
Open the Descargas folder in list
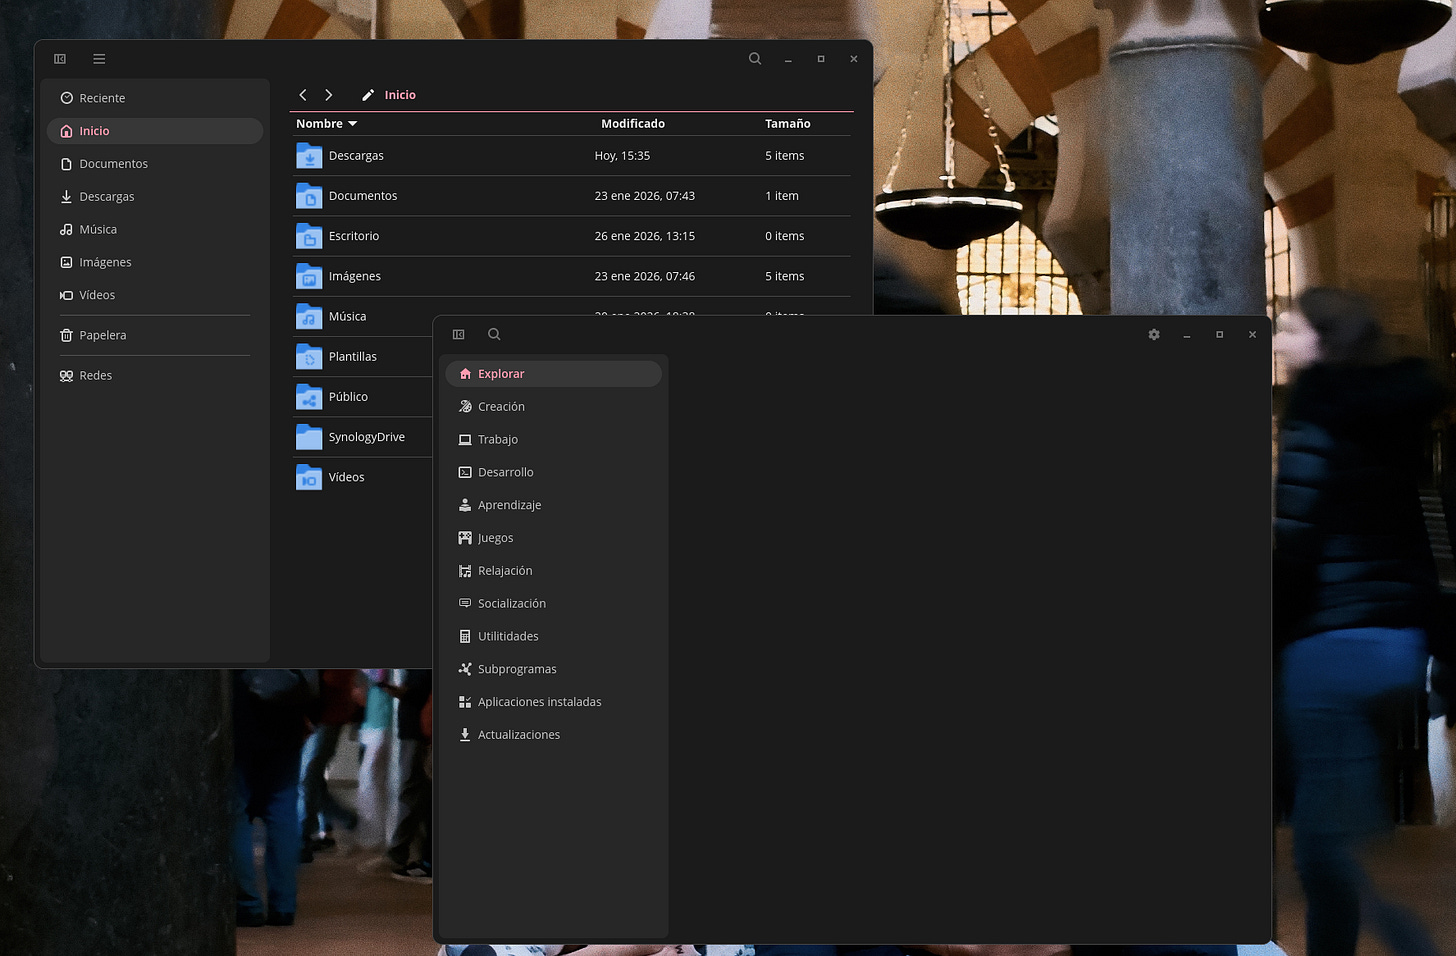coord(356,156)
